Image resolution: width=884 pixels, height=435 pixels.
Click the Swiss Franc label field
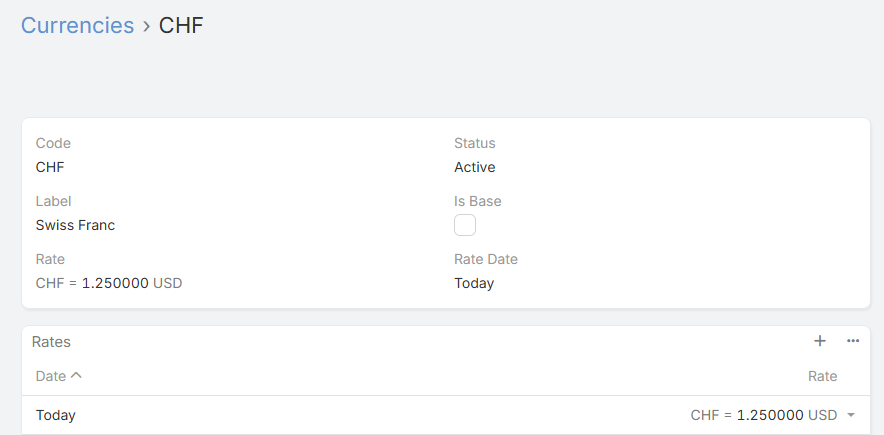click(x=75, y=225)
